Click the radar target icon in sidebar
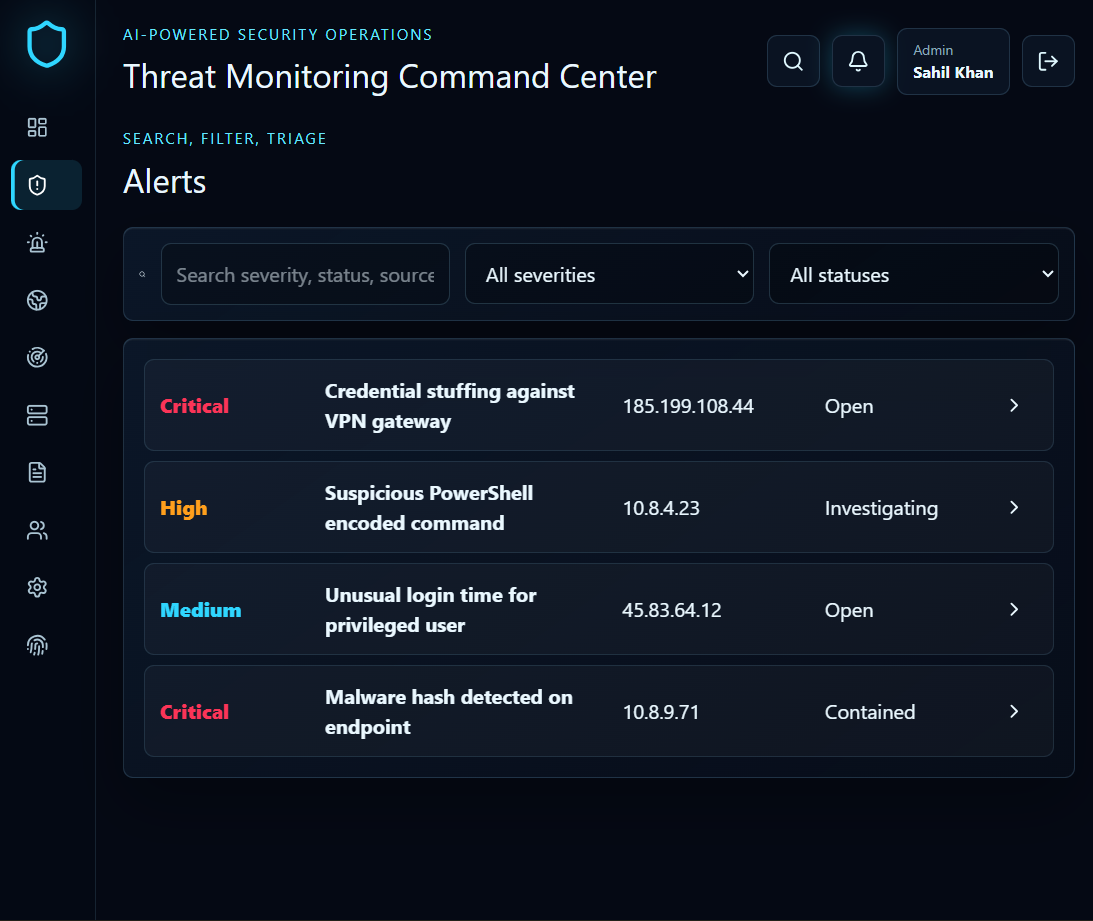The width and height of the screenshot is (1093, 921). pos(37,358)
